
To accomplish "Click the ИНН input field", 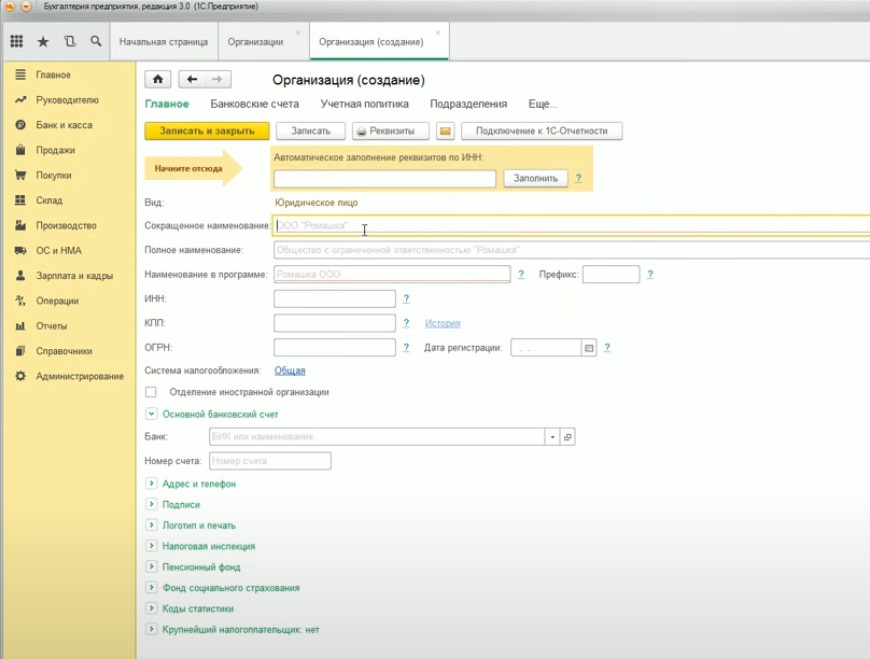I will point(334,299).
